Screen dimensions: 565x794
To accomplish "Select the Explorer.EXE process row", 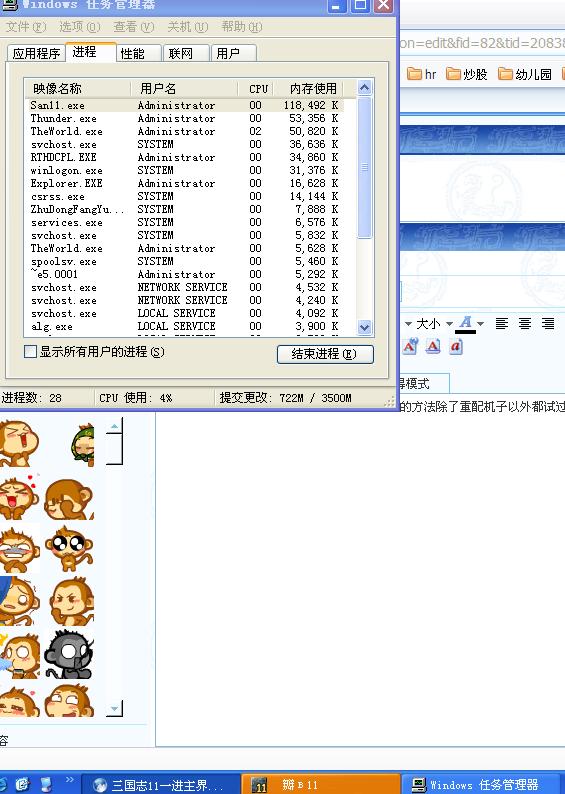I will pos(184,183).
